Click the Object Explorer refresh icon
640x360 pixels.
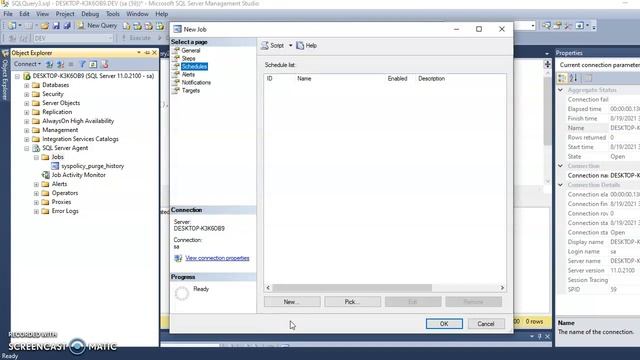click(x=93, y=64)
